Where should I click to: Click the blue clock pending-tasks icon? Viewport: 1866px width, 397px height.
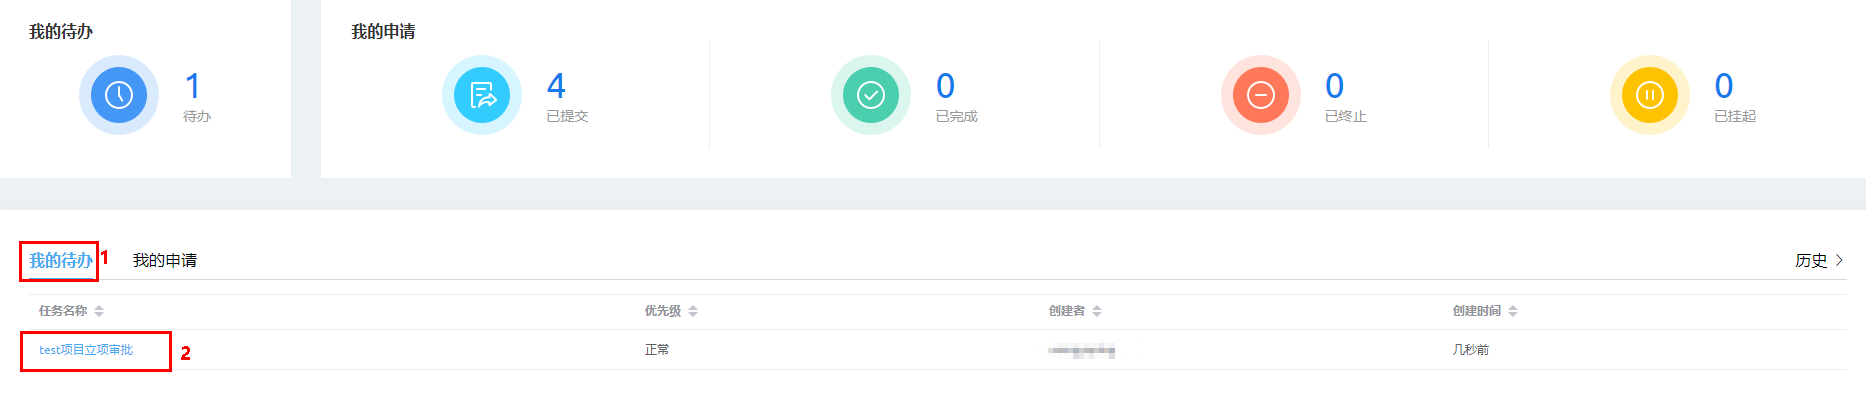(x=119, y=95)
